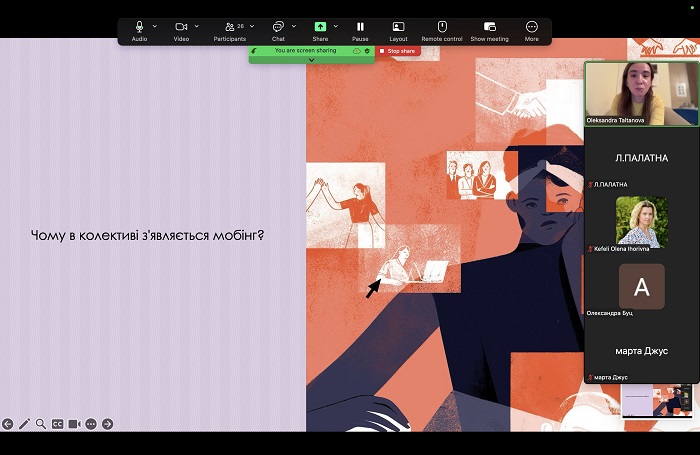Toggle closed captions CC on slideshow
Viewport: 700px width, 455px height.
tap(57, 424)
